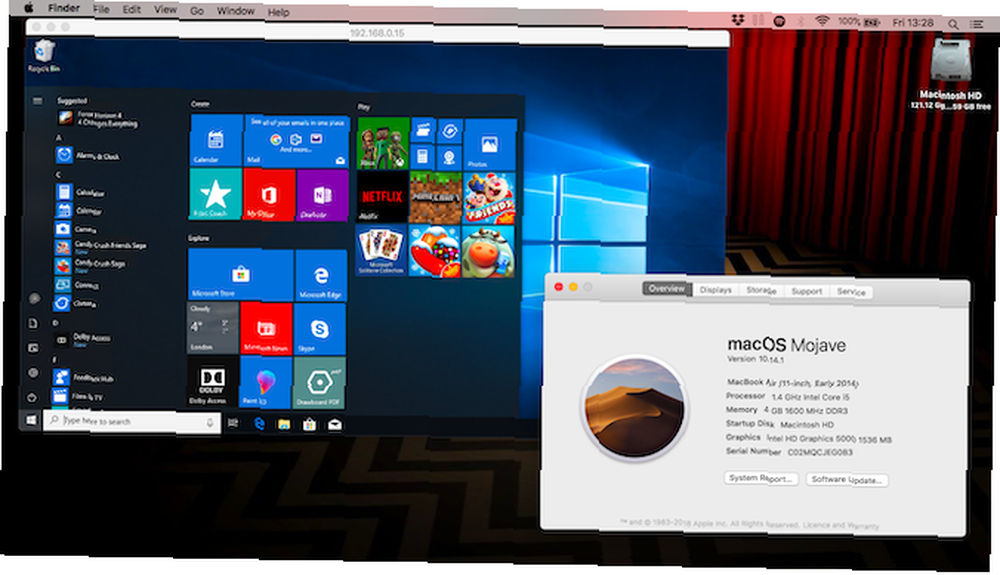This screenshot has height=575, width=1000.
Task: Launch Films & TV from the app list
Action: pyautogui.click(x=78, y=396)
